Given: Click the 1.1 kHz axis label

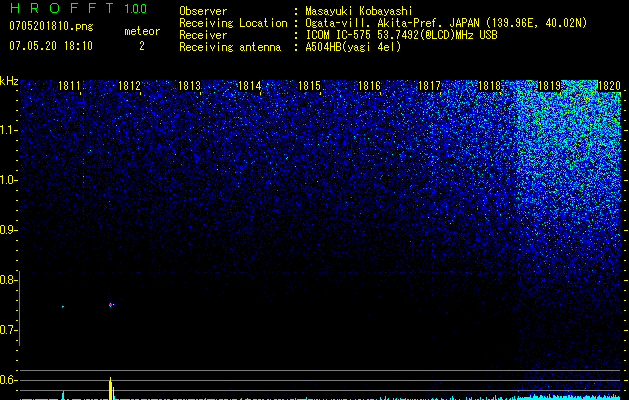Looking at the screenshot, I should [x=8, y=130].
